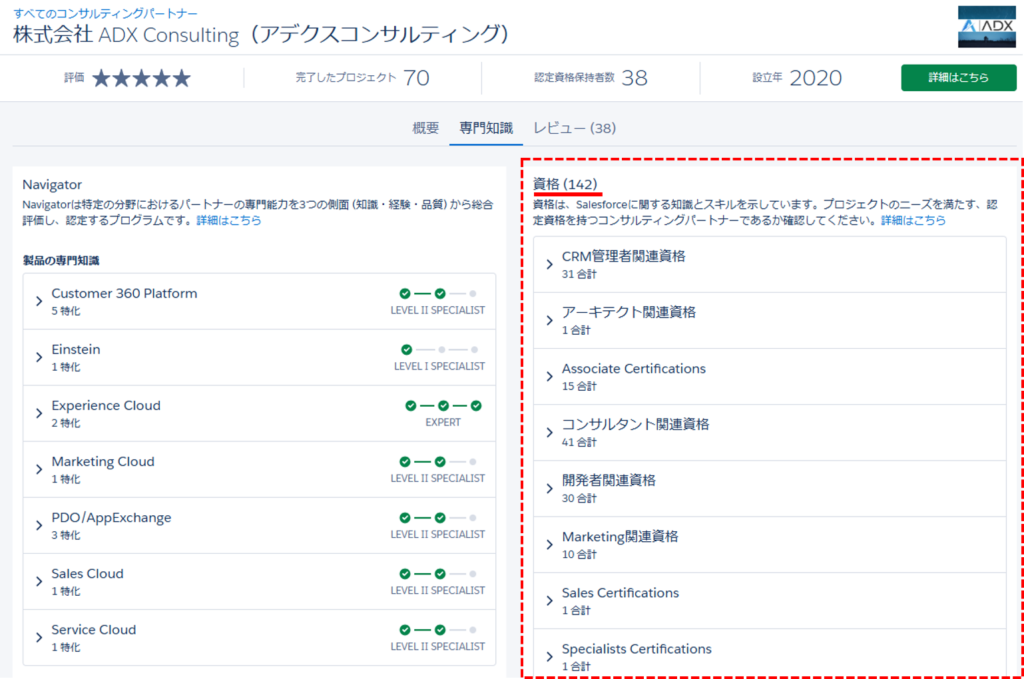Click the Marketing Cloud row title
1024x679 pixels.
click(103, 462)
